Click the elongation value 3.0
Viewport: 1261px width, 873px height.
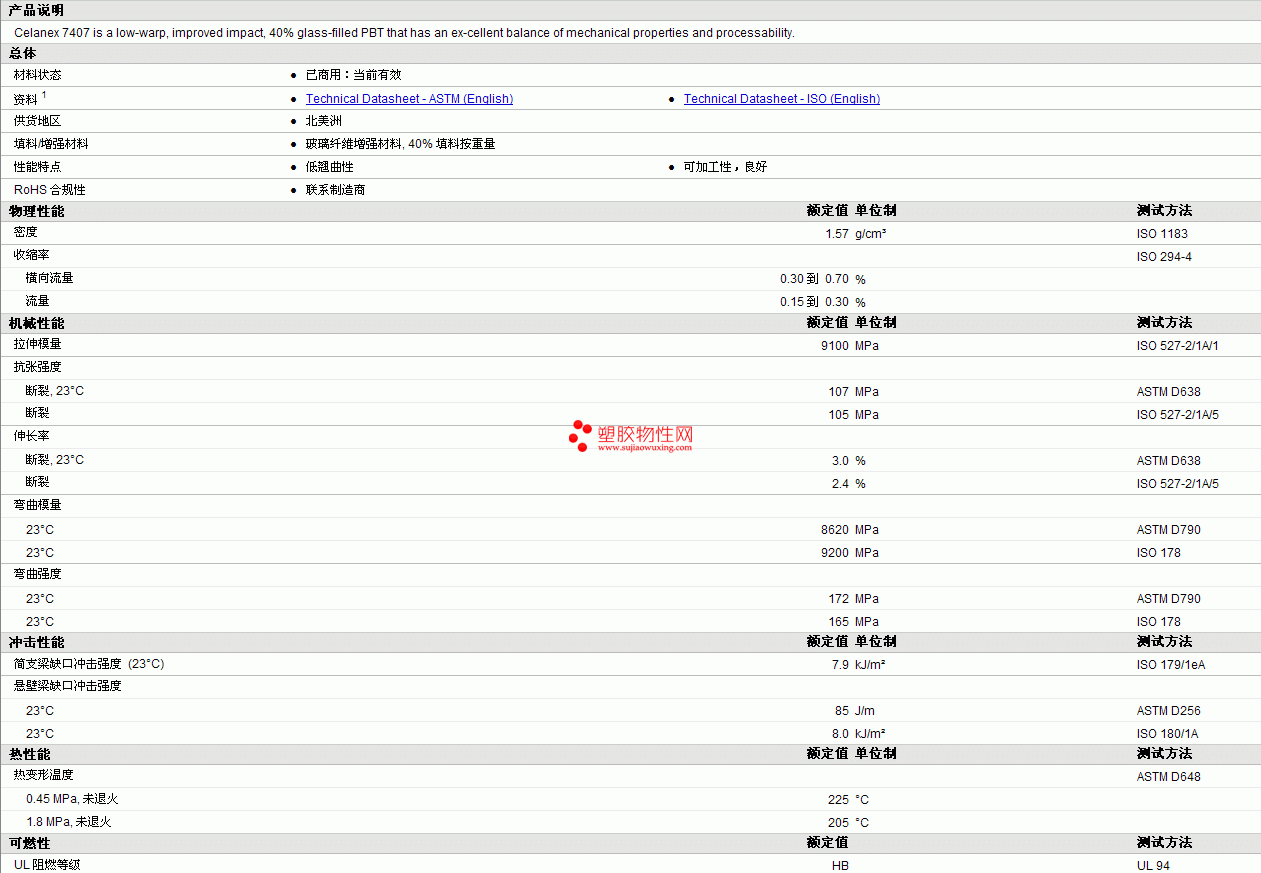(x=840, y=461)
